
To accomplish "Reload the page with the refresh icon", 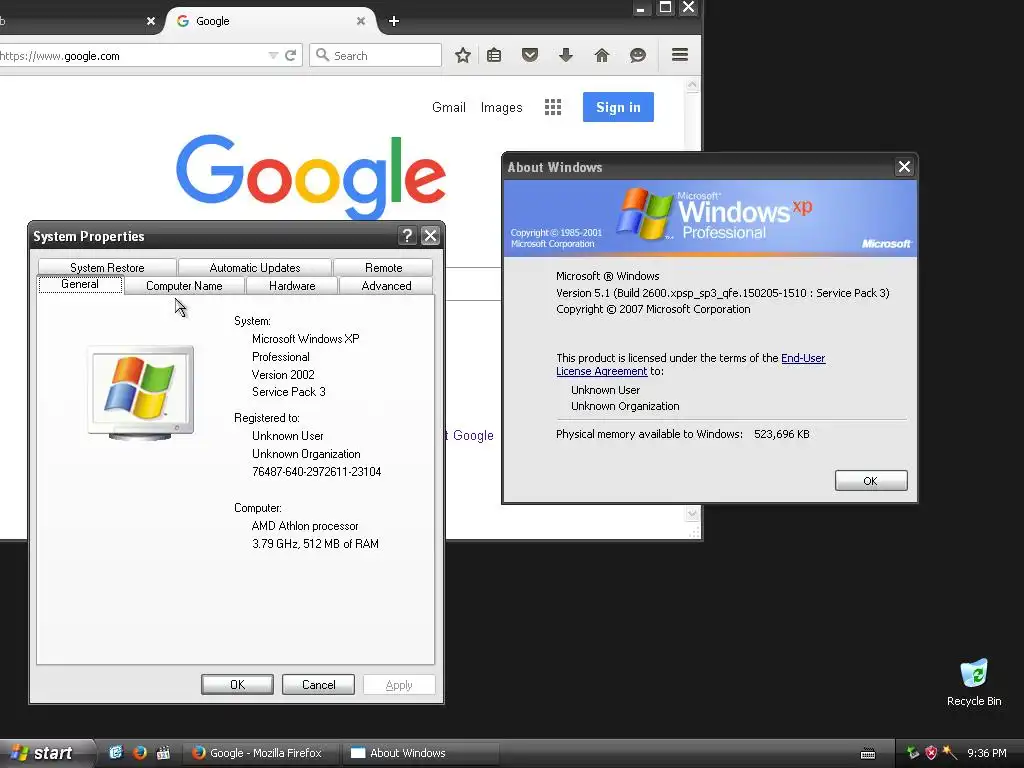I will tap(291, 56).
